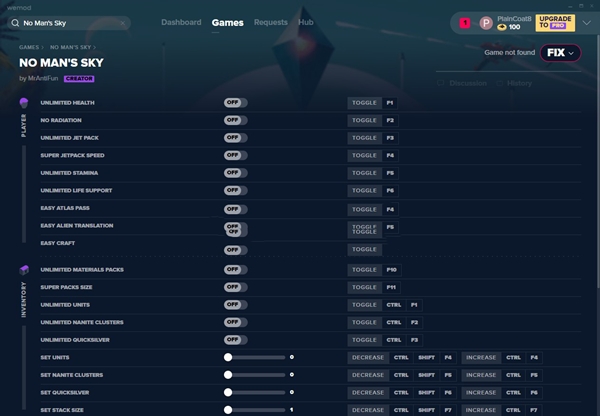Enable Unlimited Nanite Clusters
Image resolution: width=600 pixels, height=416 pixels.
pyautogui.click(x=236, y=323)
